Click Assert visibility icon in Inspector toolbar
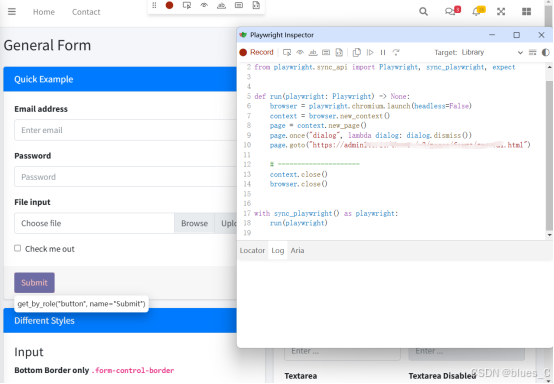The height and width of the screenshot is (384, 554). pos(300,52)
